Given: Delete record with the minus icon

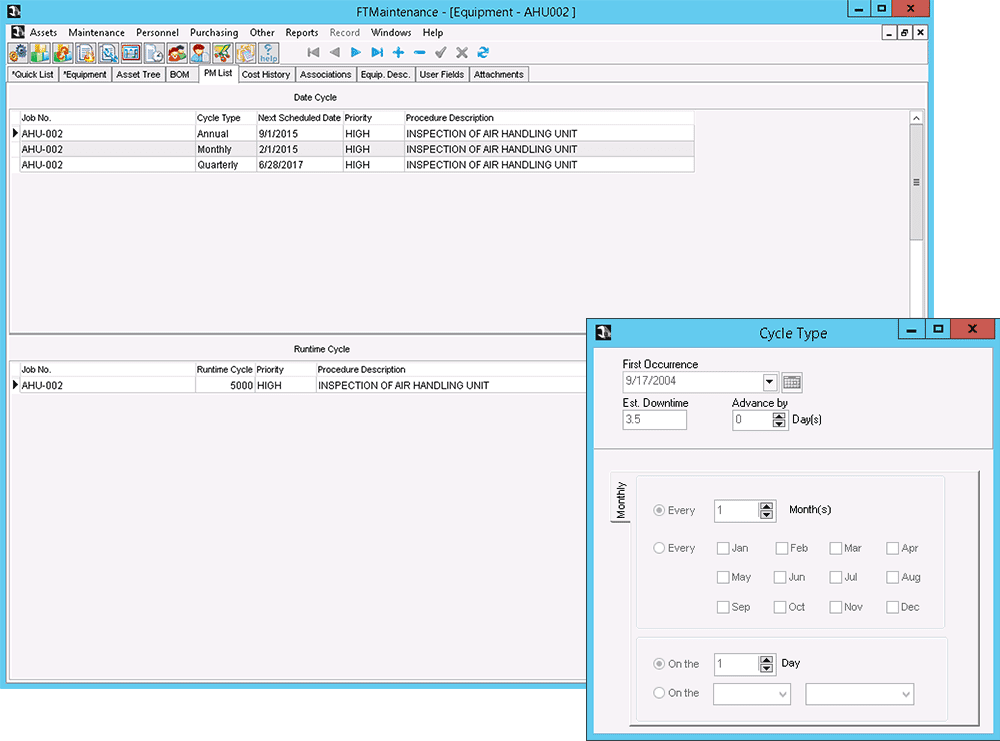Looking at the screenshot, I should point(419,52).
